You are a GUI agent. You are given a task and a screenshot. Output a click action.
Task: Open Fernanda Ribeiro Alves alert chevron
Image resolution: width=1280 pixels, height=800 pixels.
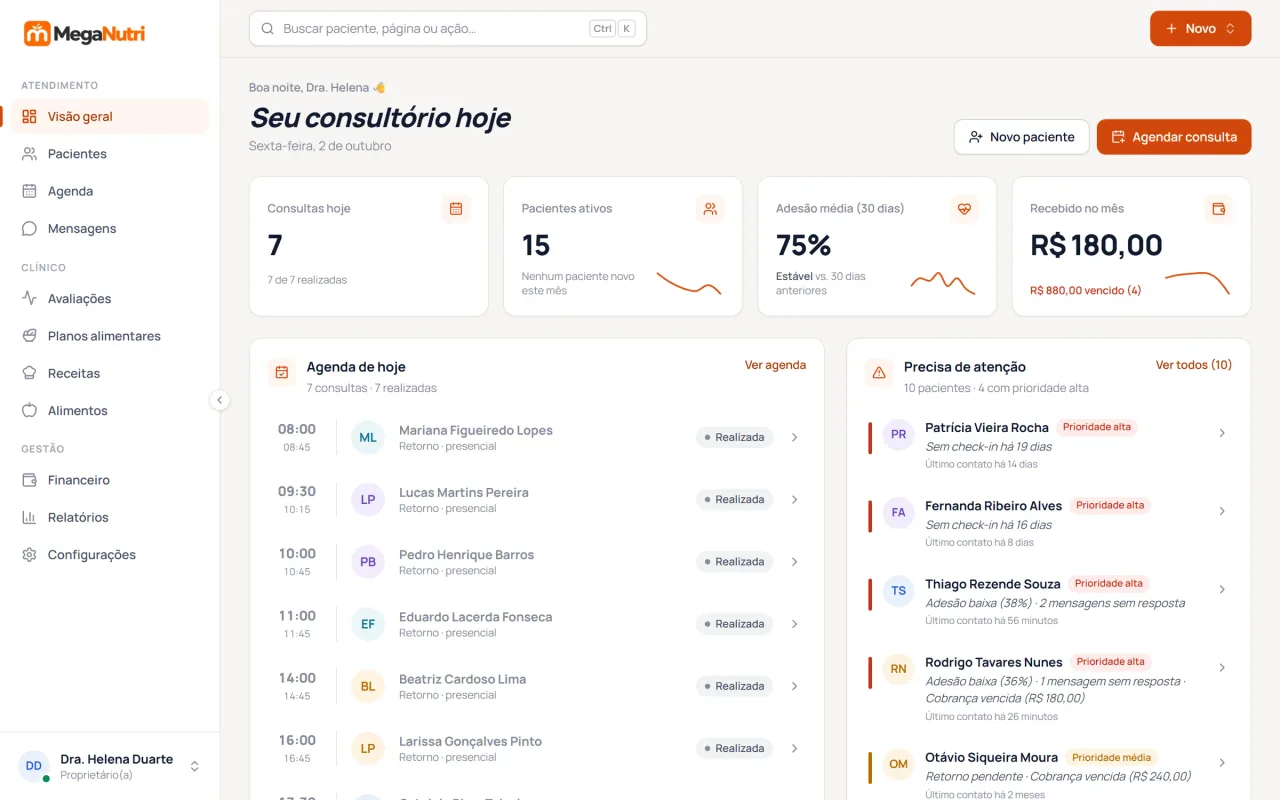click(1222, 512)
